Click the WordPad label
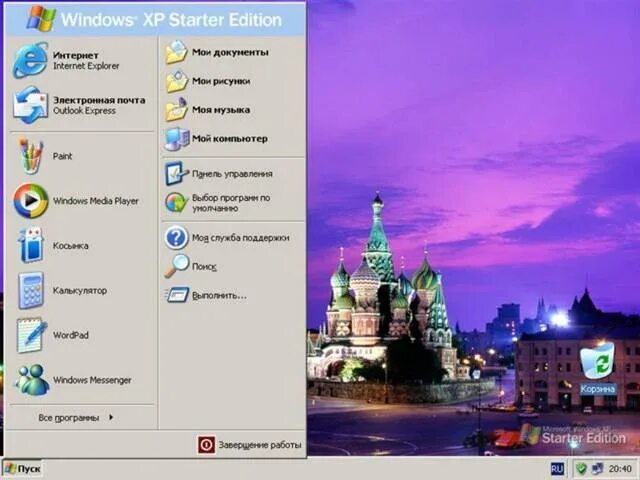Screen dimensions: 640x480 [x=71, y=335]
